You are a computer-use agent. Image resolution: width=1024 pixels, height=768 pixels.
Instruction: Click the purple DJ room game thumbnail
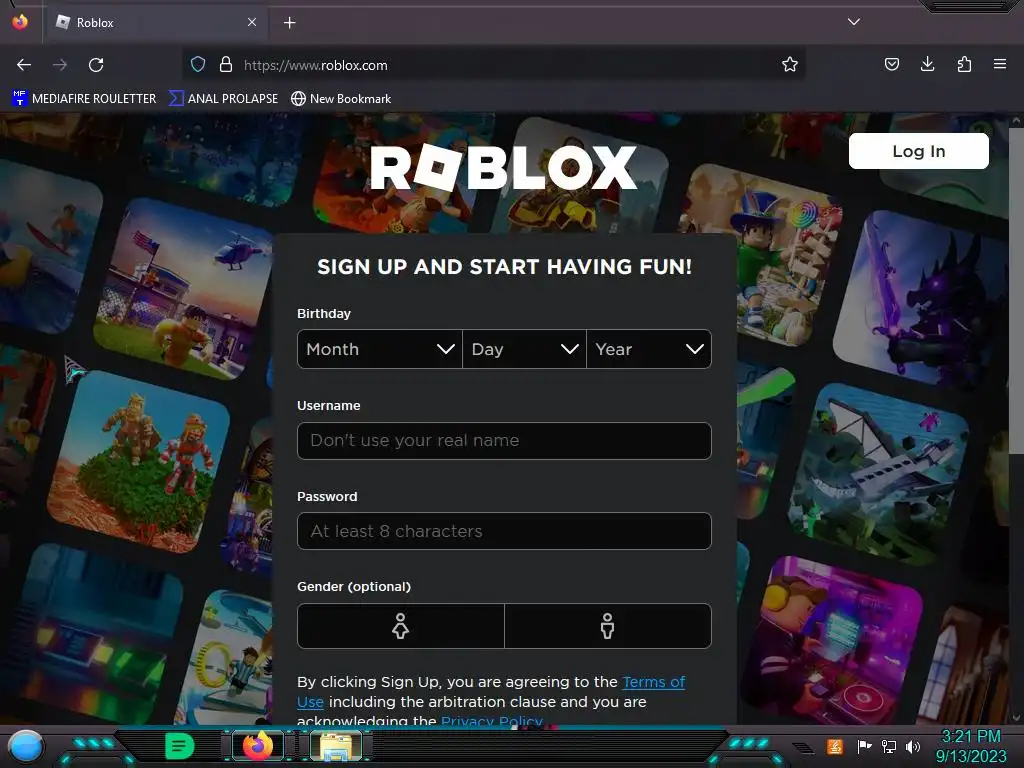click(x=833, y=643)
